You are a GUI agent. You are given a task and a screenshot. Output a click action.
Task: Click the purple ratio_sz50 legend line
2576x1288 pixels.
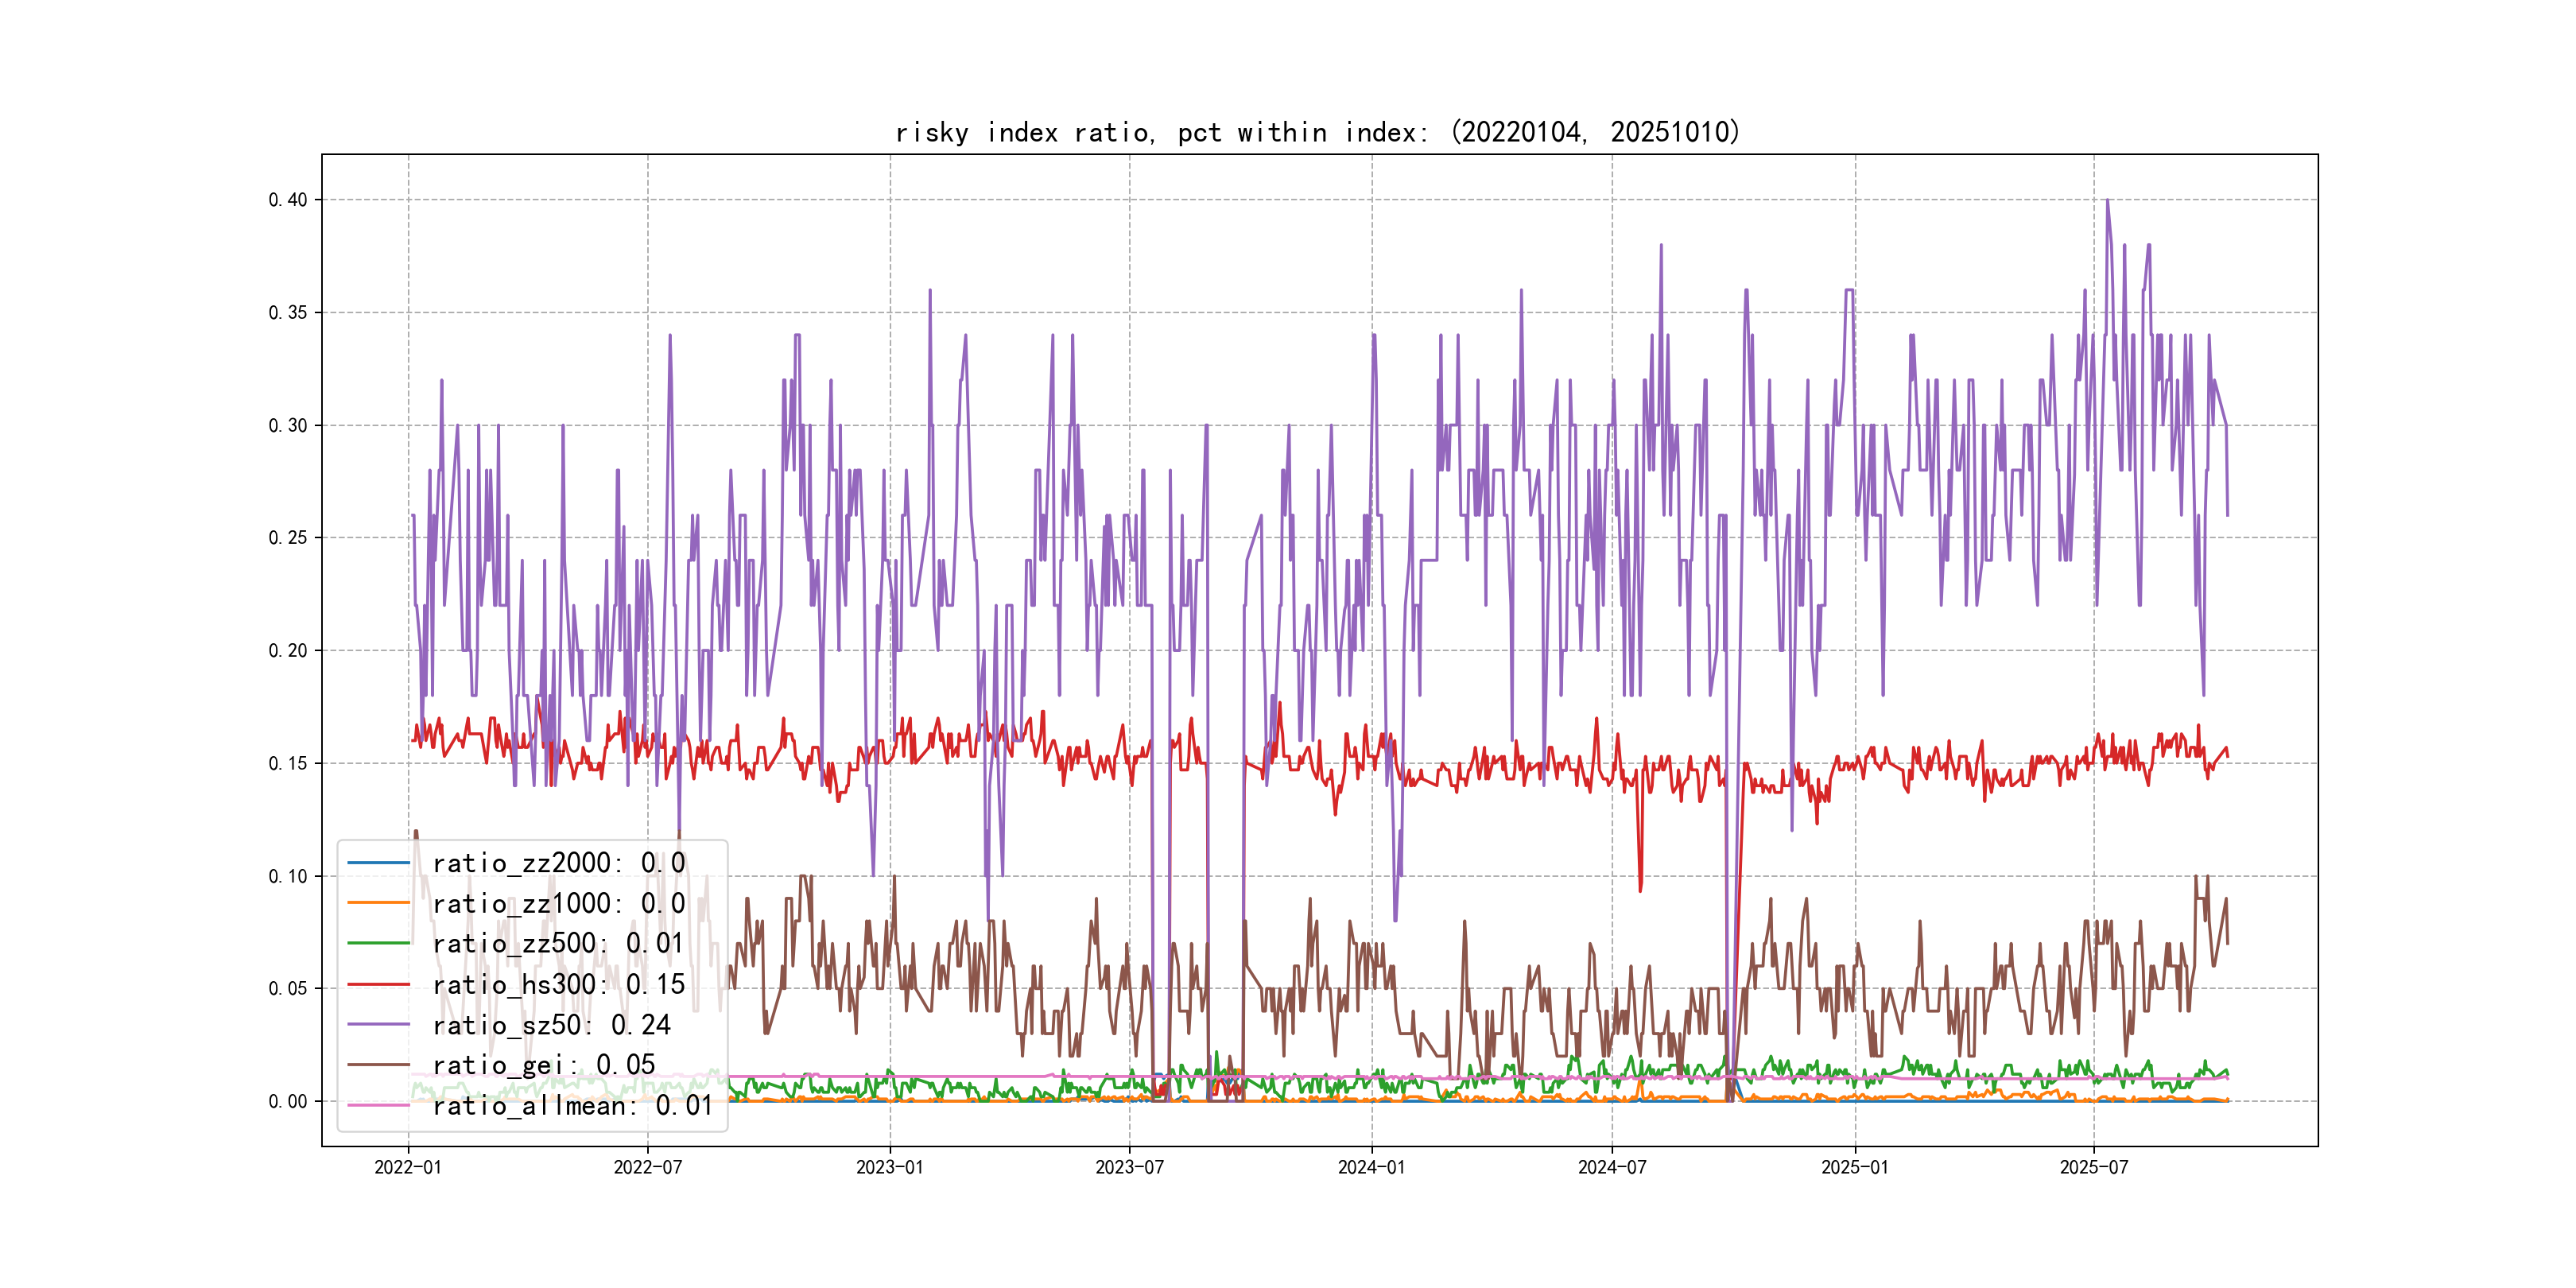[x=378, y=1024]
